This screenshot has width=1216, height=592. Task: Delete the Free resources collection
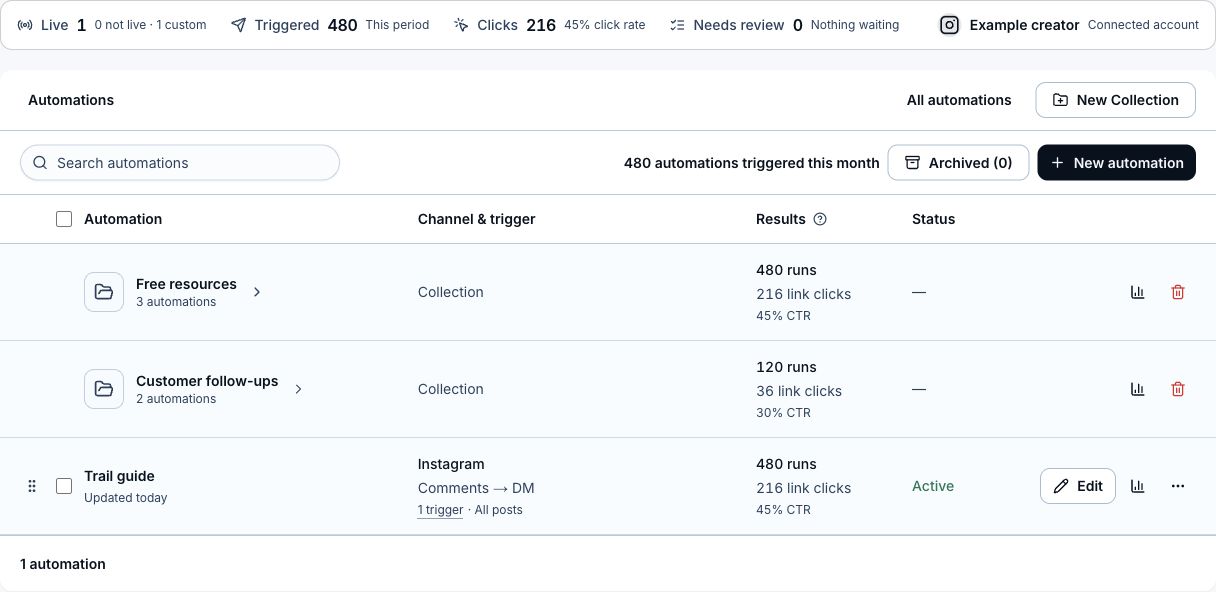1178,292
